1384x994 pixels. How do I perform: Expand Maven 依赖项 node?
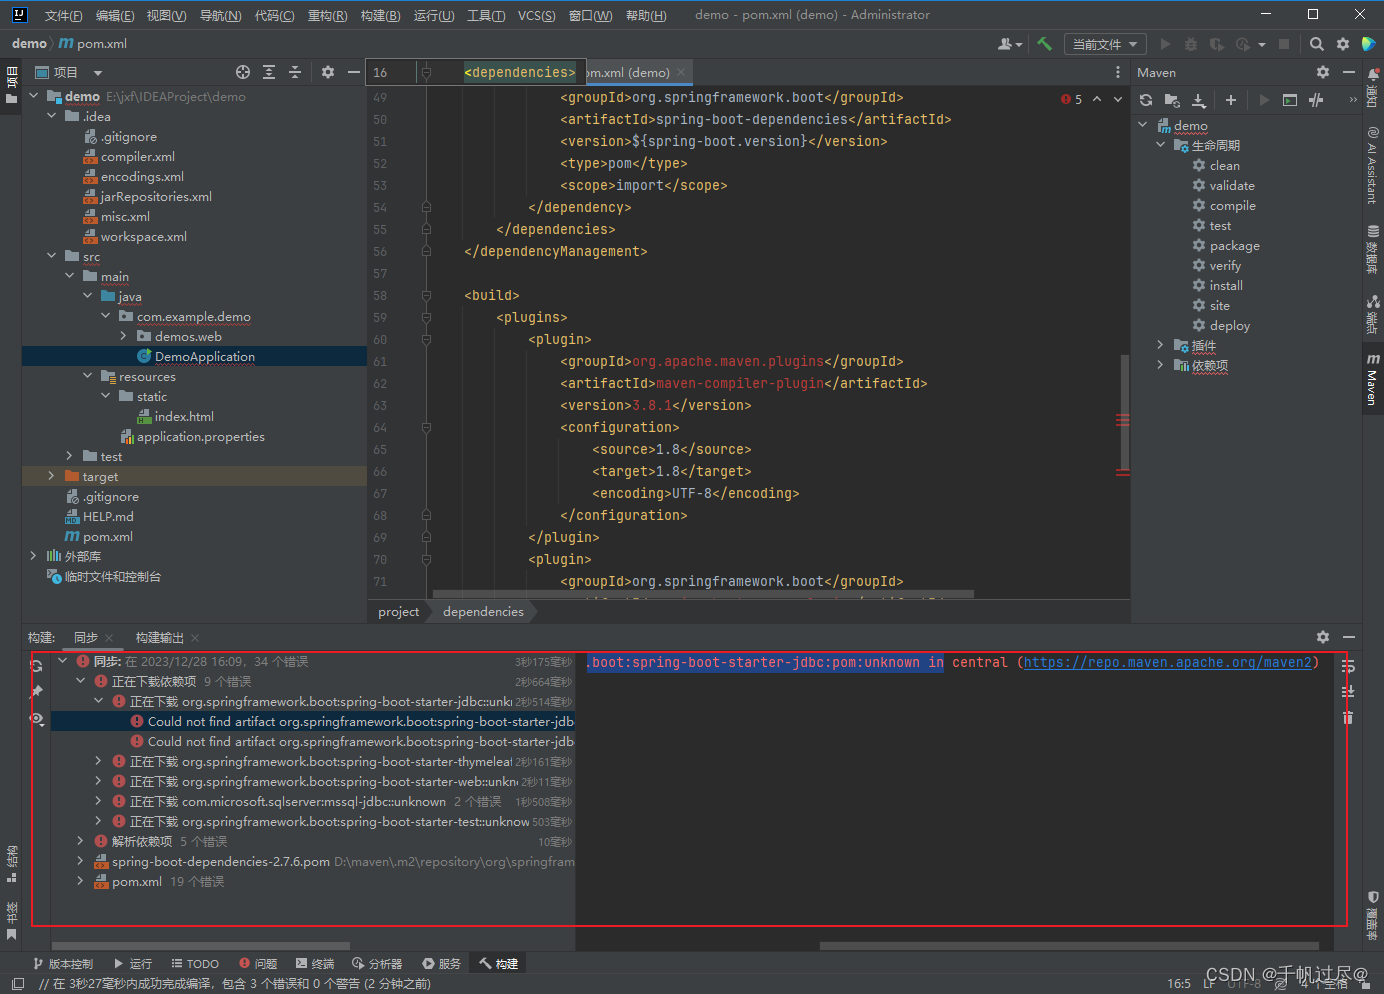pyautogui.click(x=1160, y=365)
